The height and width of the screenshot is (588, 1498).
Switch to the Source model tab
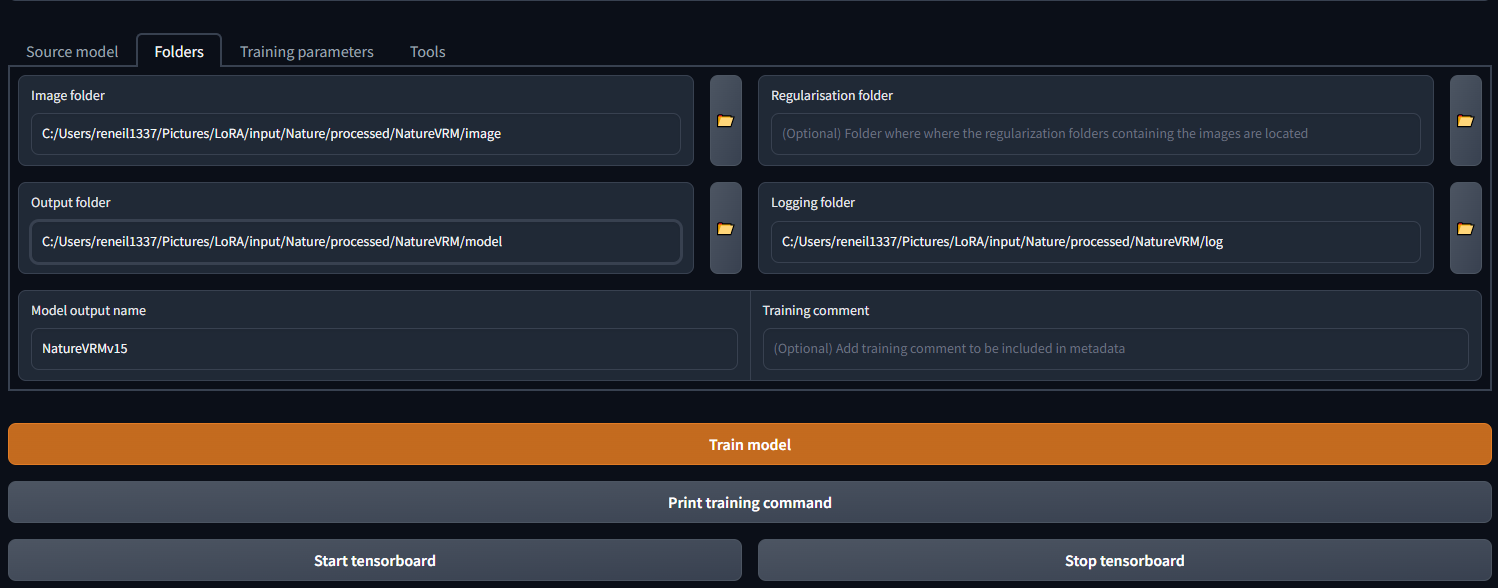(x=72, y=52)
